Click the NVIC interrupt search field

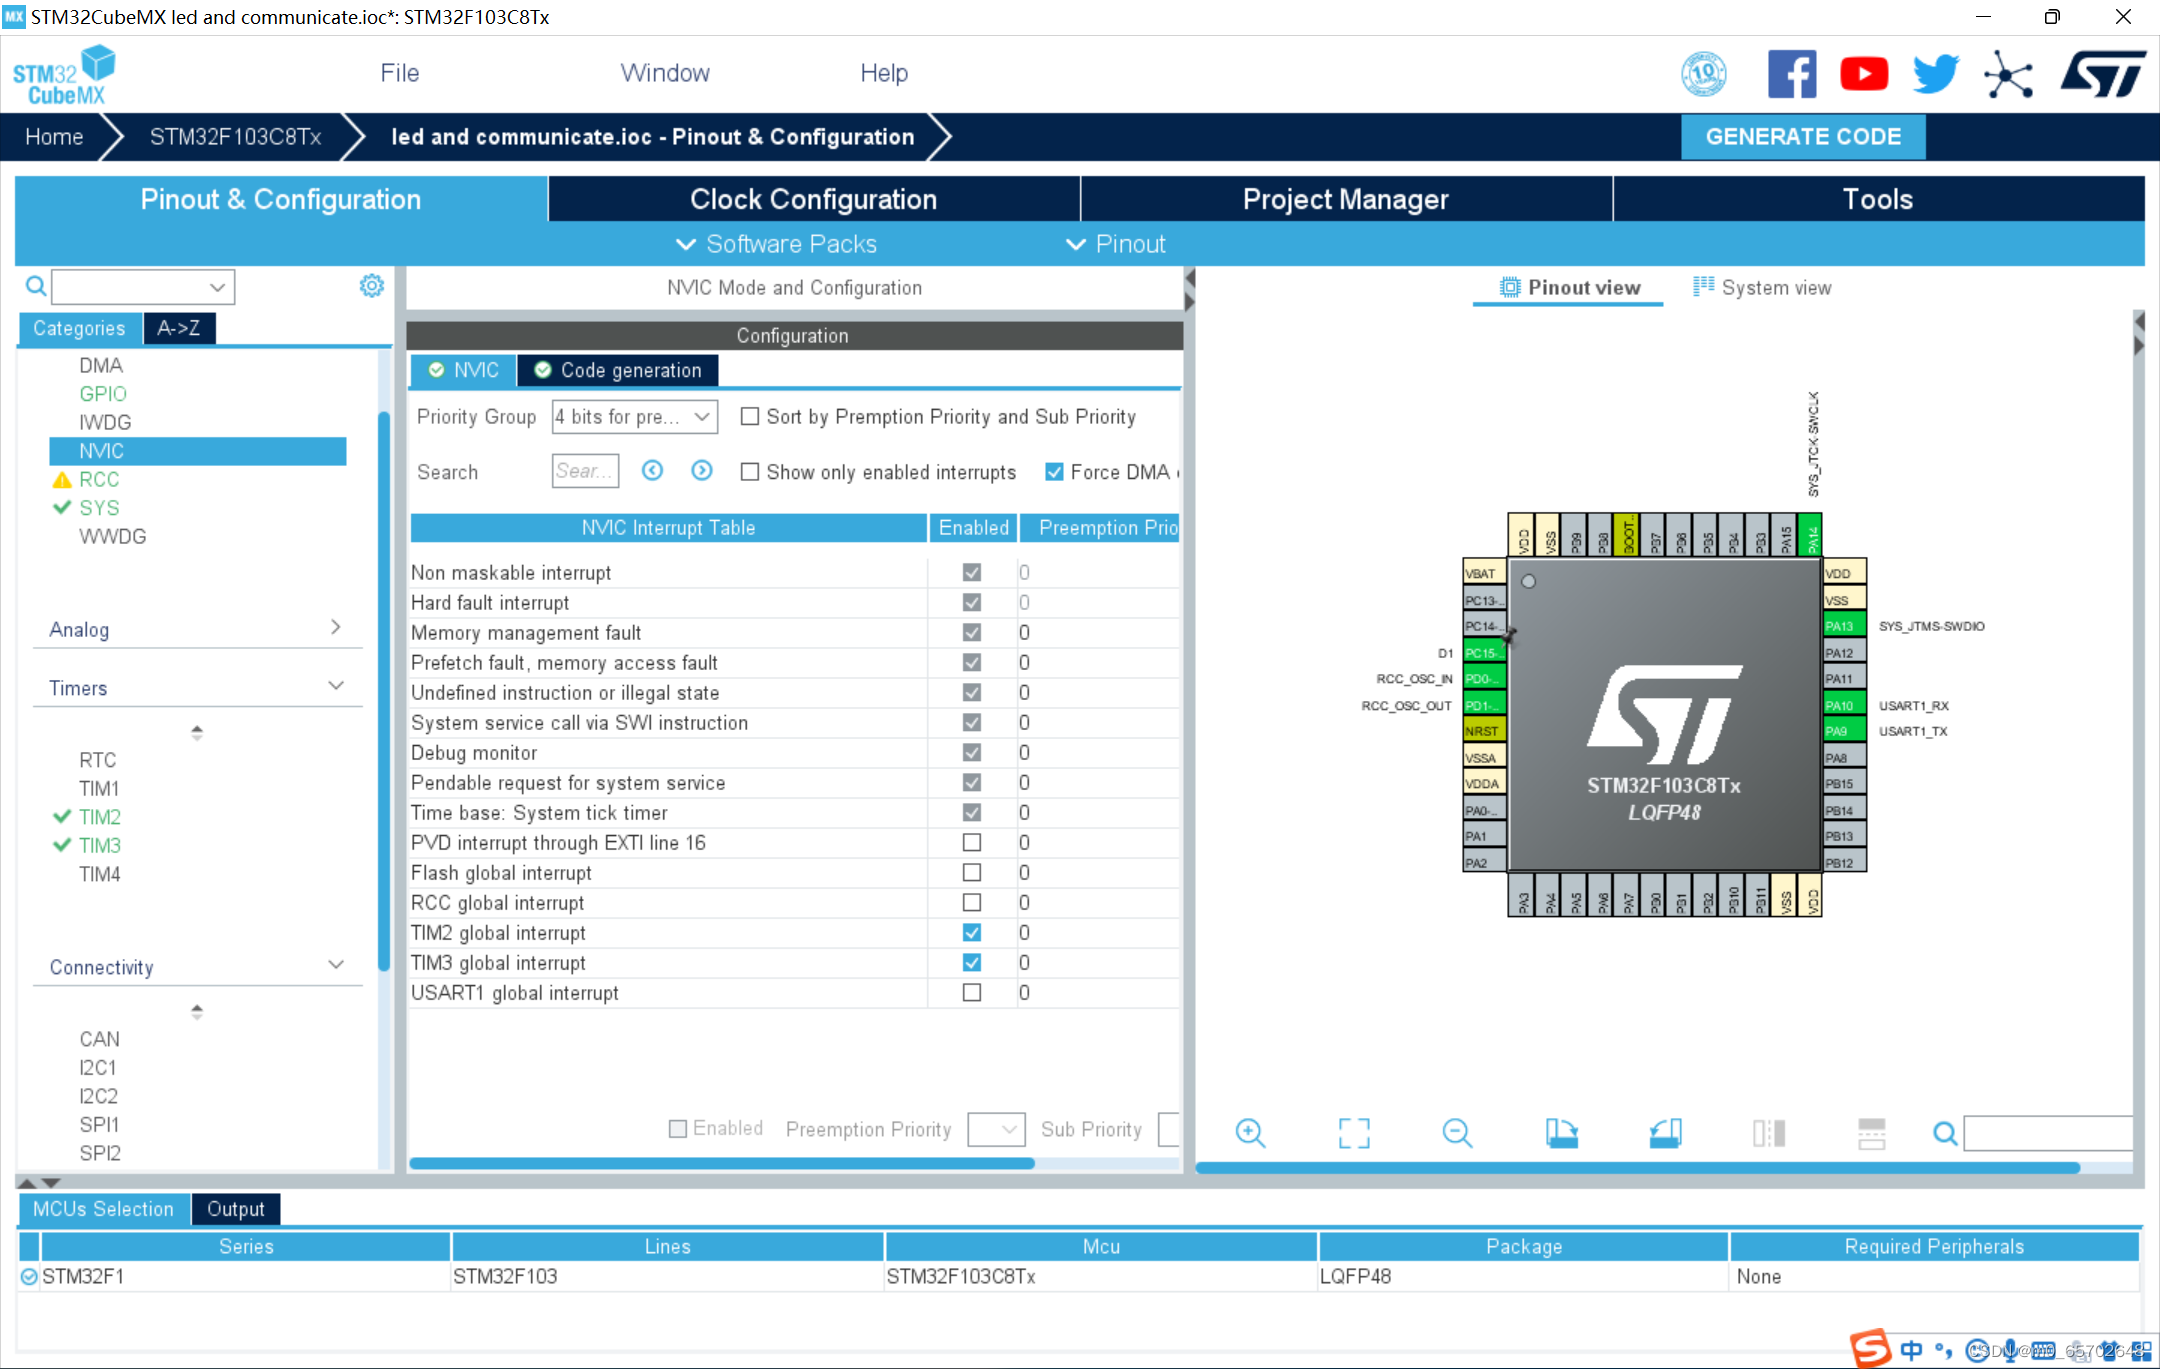584,470
